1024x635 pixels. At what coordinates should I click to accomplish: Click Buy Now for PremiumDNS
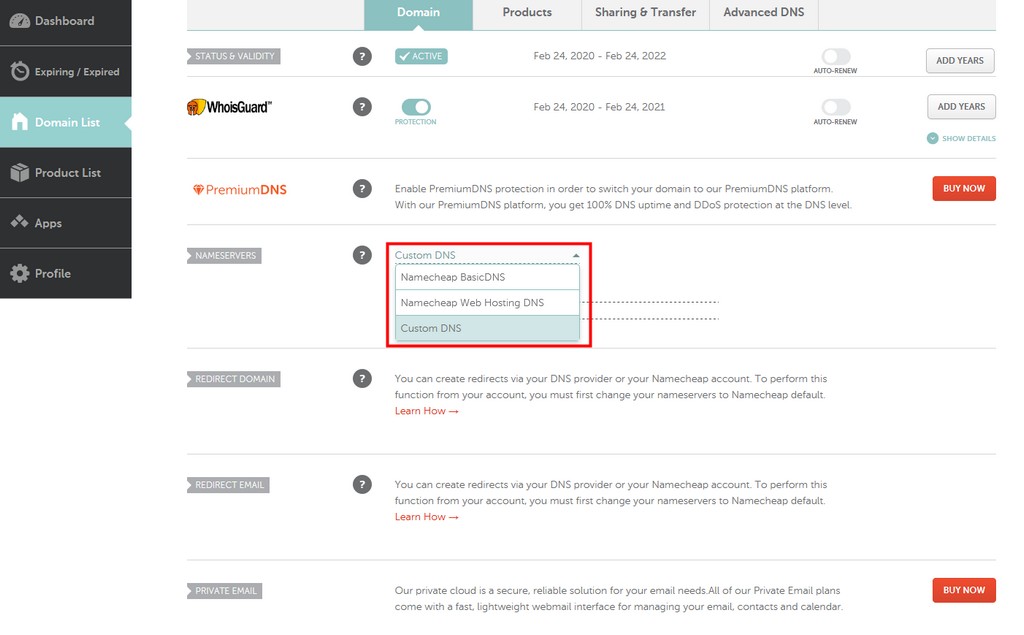(x=963, y=188)
